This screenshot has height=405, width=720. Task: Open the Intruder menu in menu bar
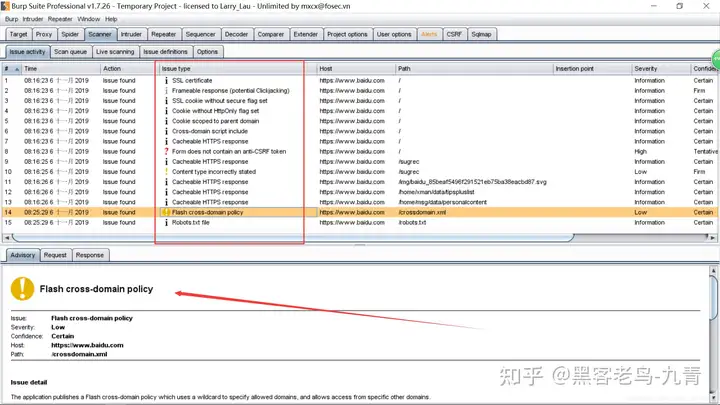[33, 19]
